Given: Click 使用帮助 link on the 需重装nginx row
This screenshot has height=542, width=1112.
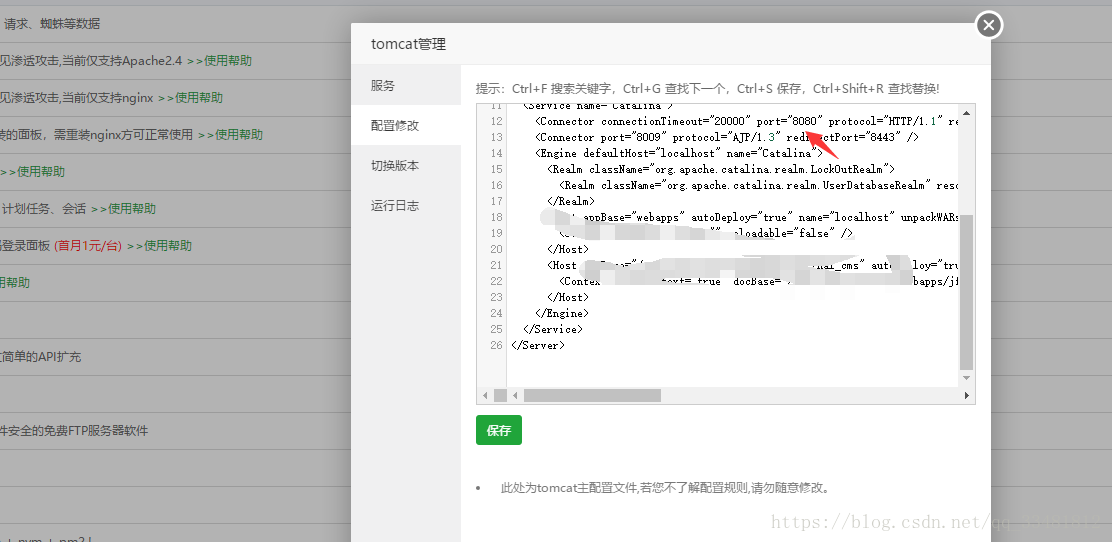Looking at the screenshot, I should click(239, 134).
